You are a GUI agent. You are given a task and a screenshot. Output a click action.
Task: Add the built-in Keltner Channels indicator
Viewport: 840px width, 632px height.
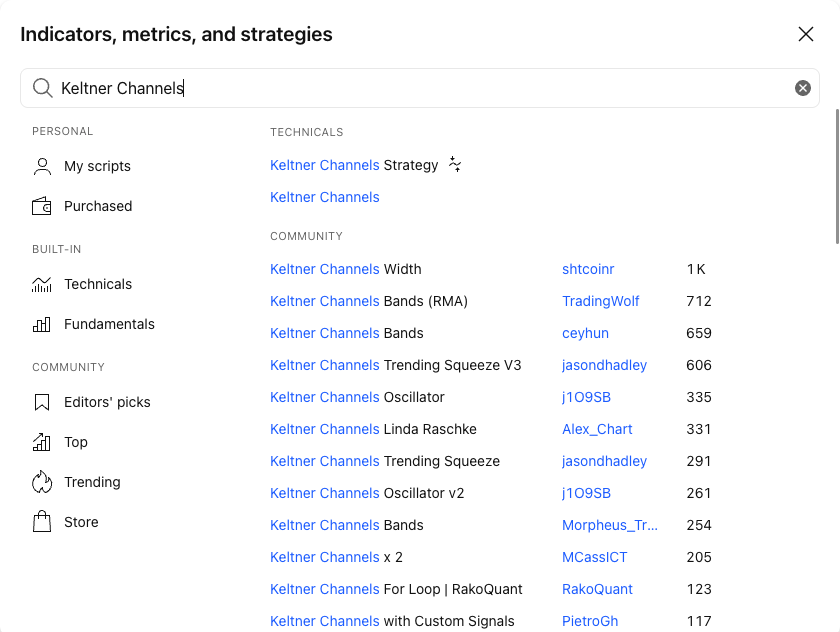pos(325,197)
